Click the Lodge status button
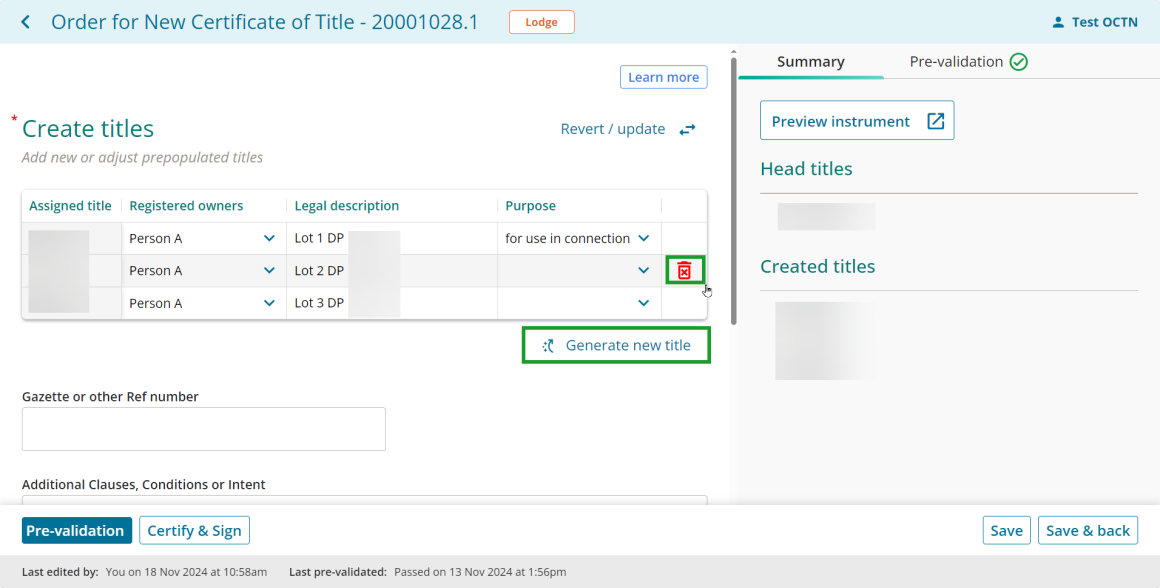The height and width of the screenshot is (588, 1160). point(542,22)
